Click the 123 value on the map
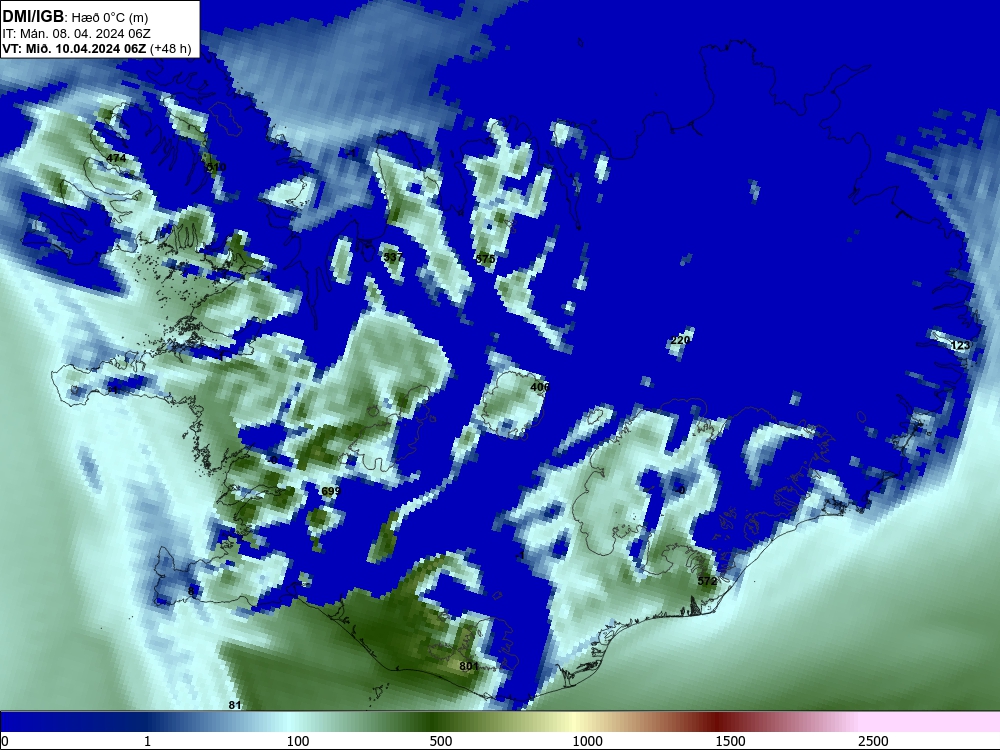Image resolution: width=1000 pixels, height=750 pixels. pos(960,345)
